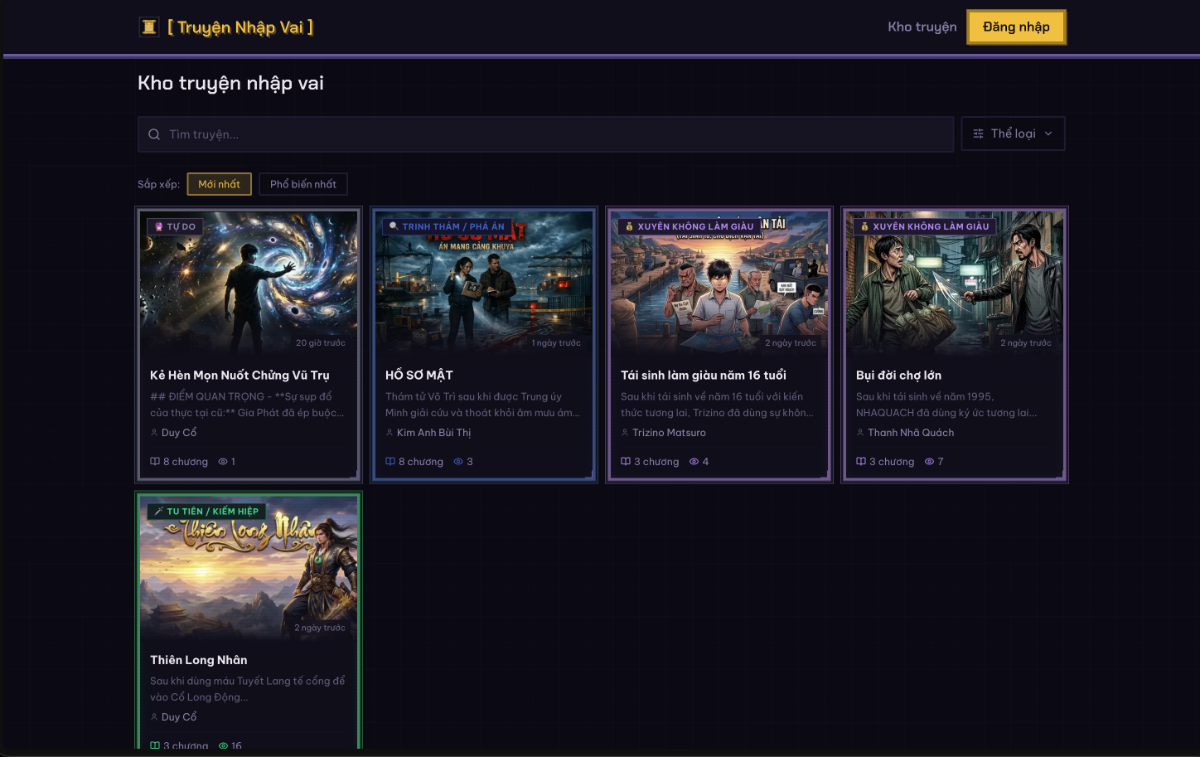Screen dimensions: 1200x757
Task: Click chapter book icon on HỒ SƠ MẬT
Action: 391,462
